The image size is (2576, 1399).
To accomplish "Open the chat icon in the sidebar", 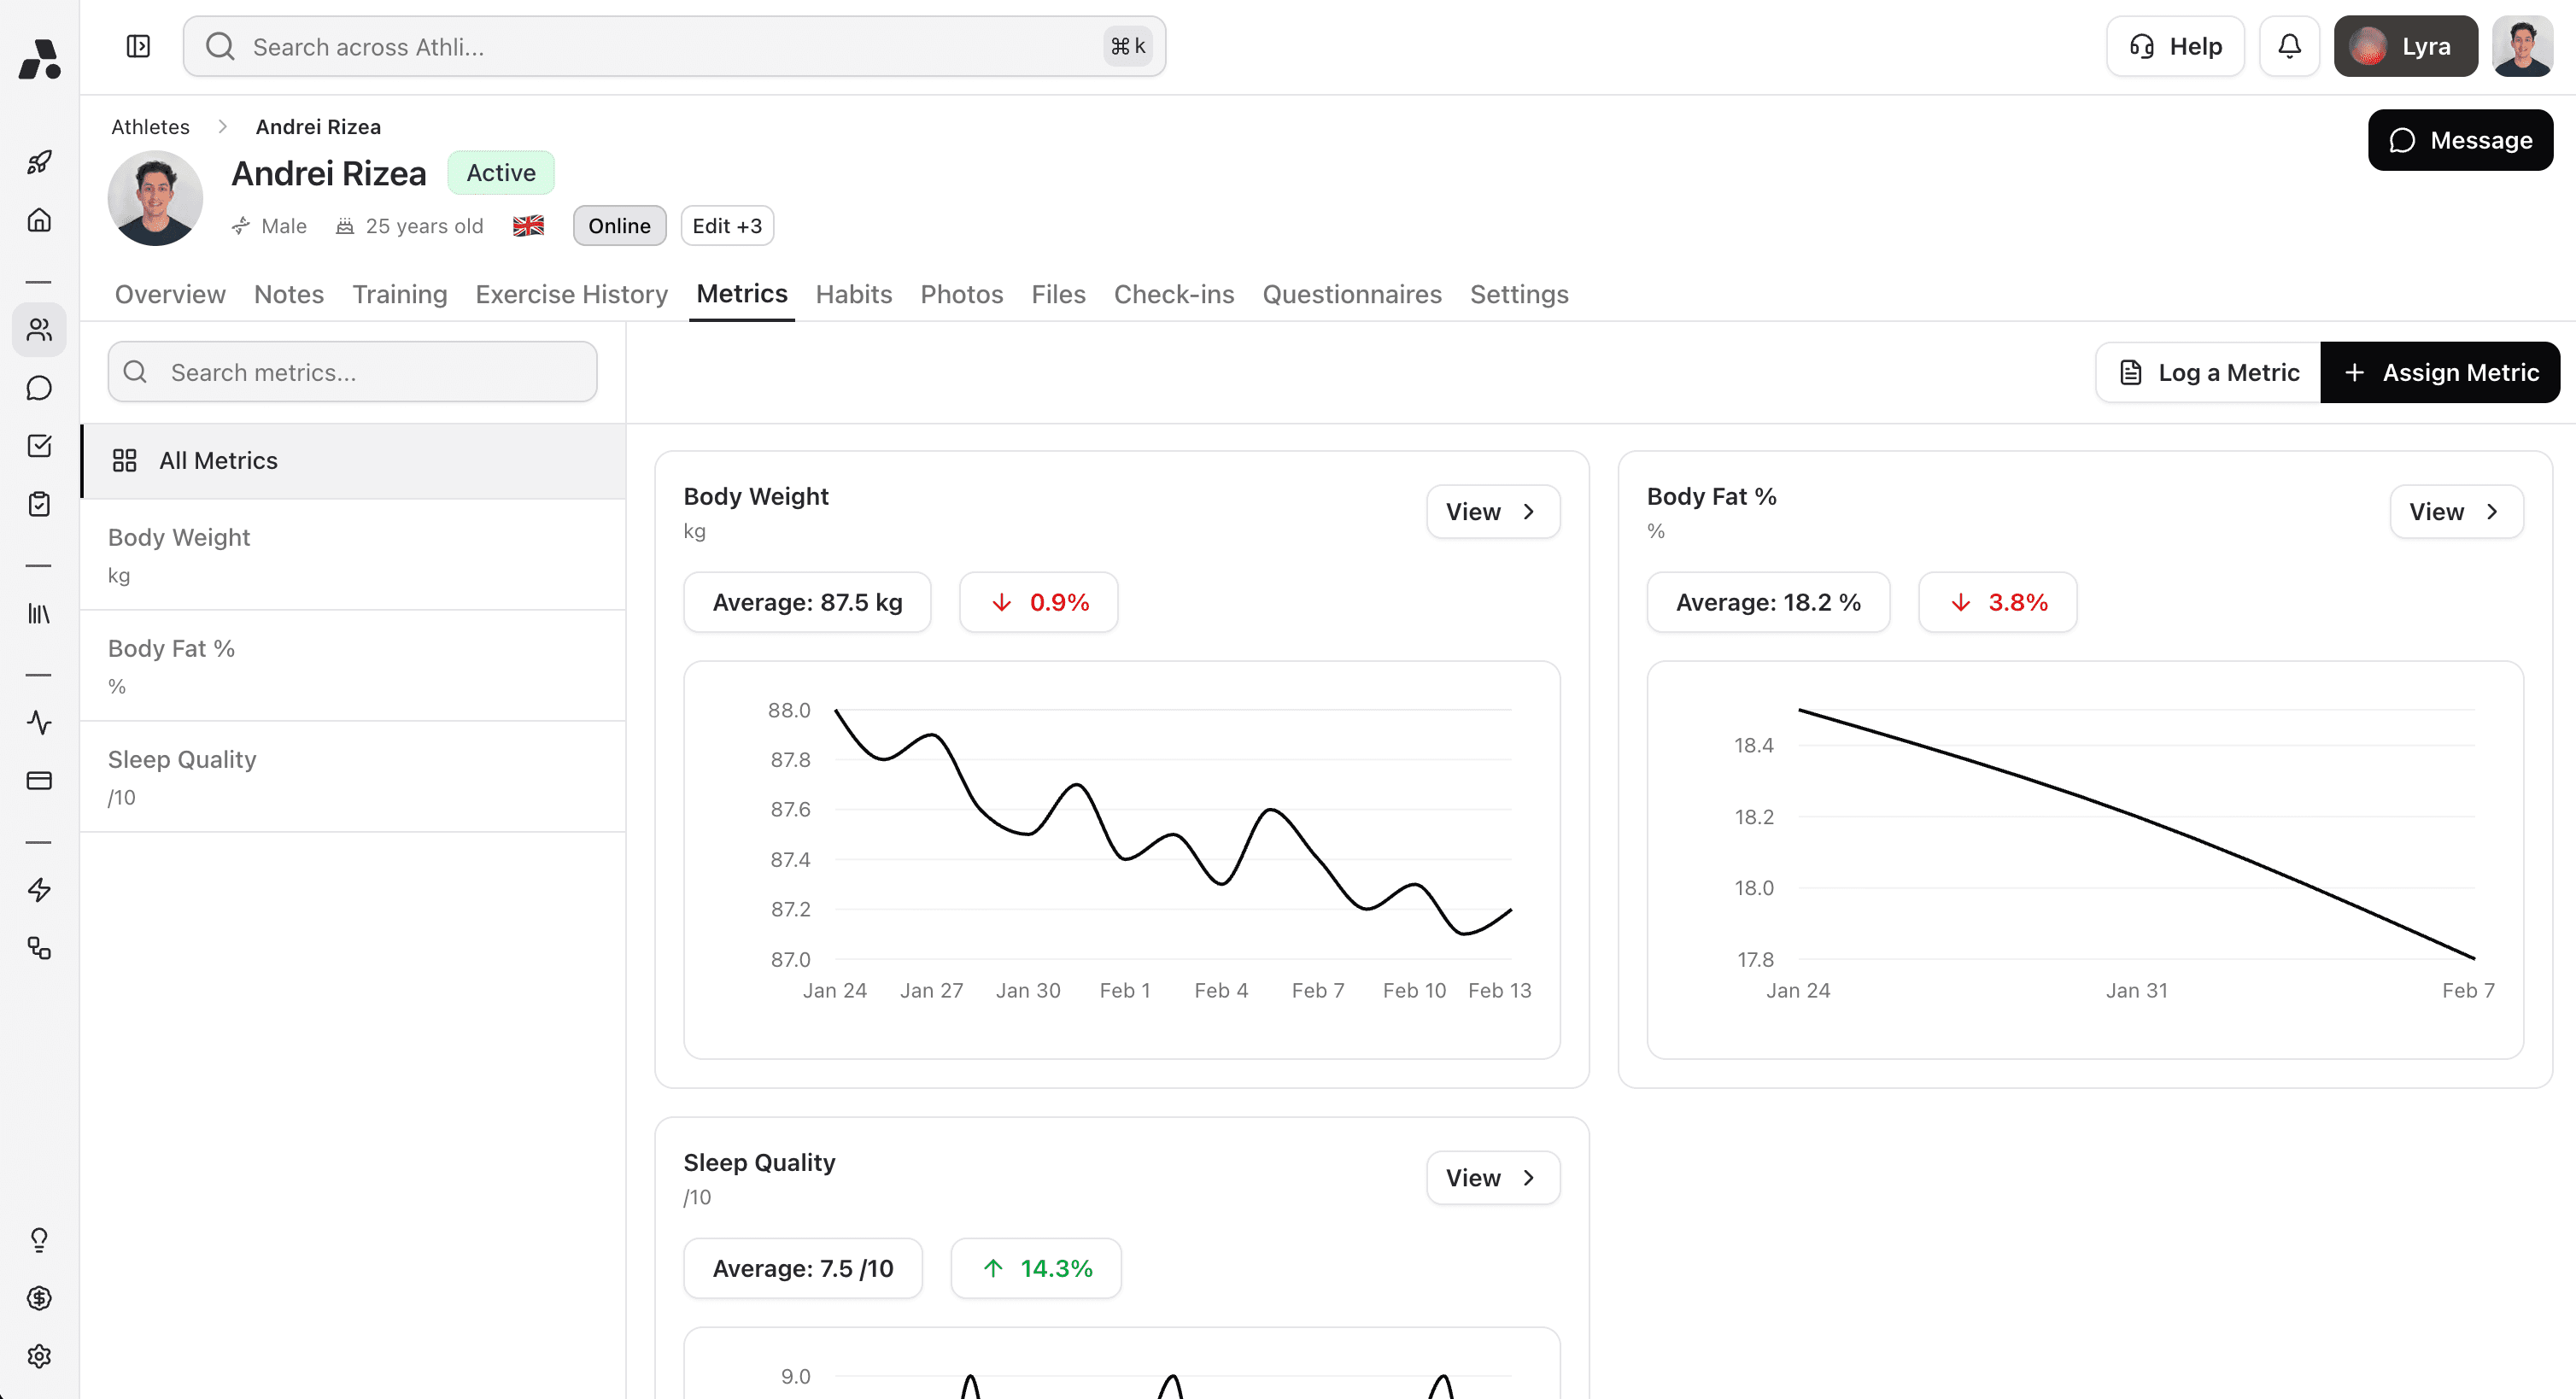I will (x=39, y=388).
